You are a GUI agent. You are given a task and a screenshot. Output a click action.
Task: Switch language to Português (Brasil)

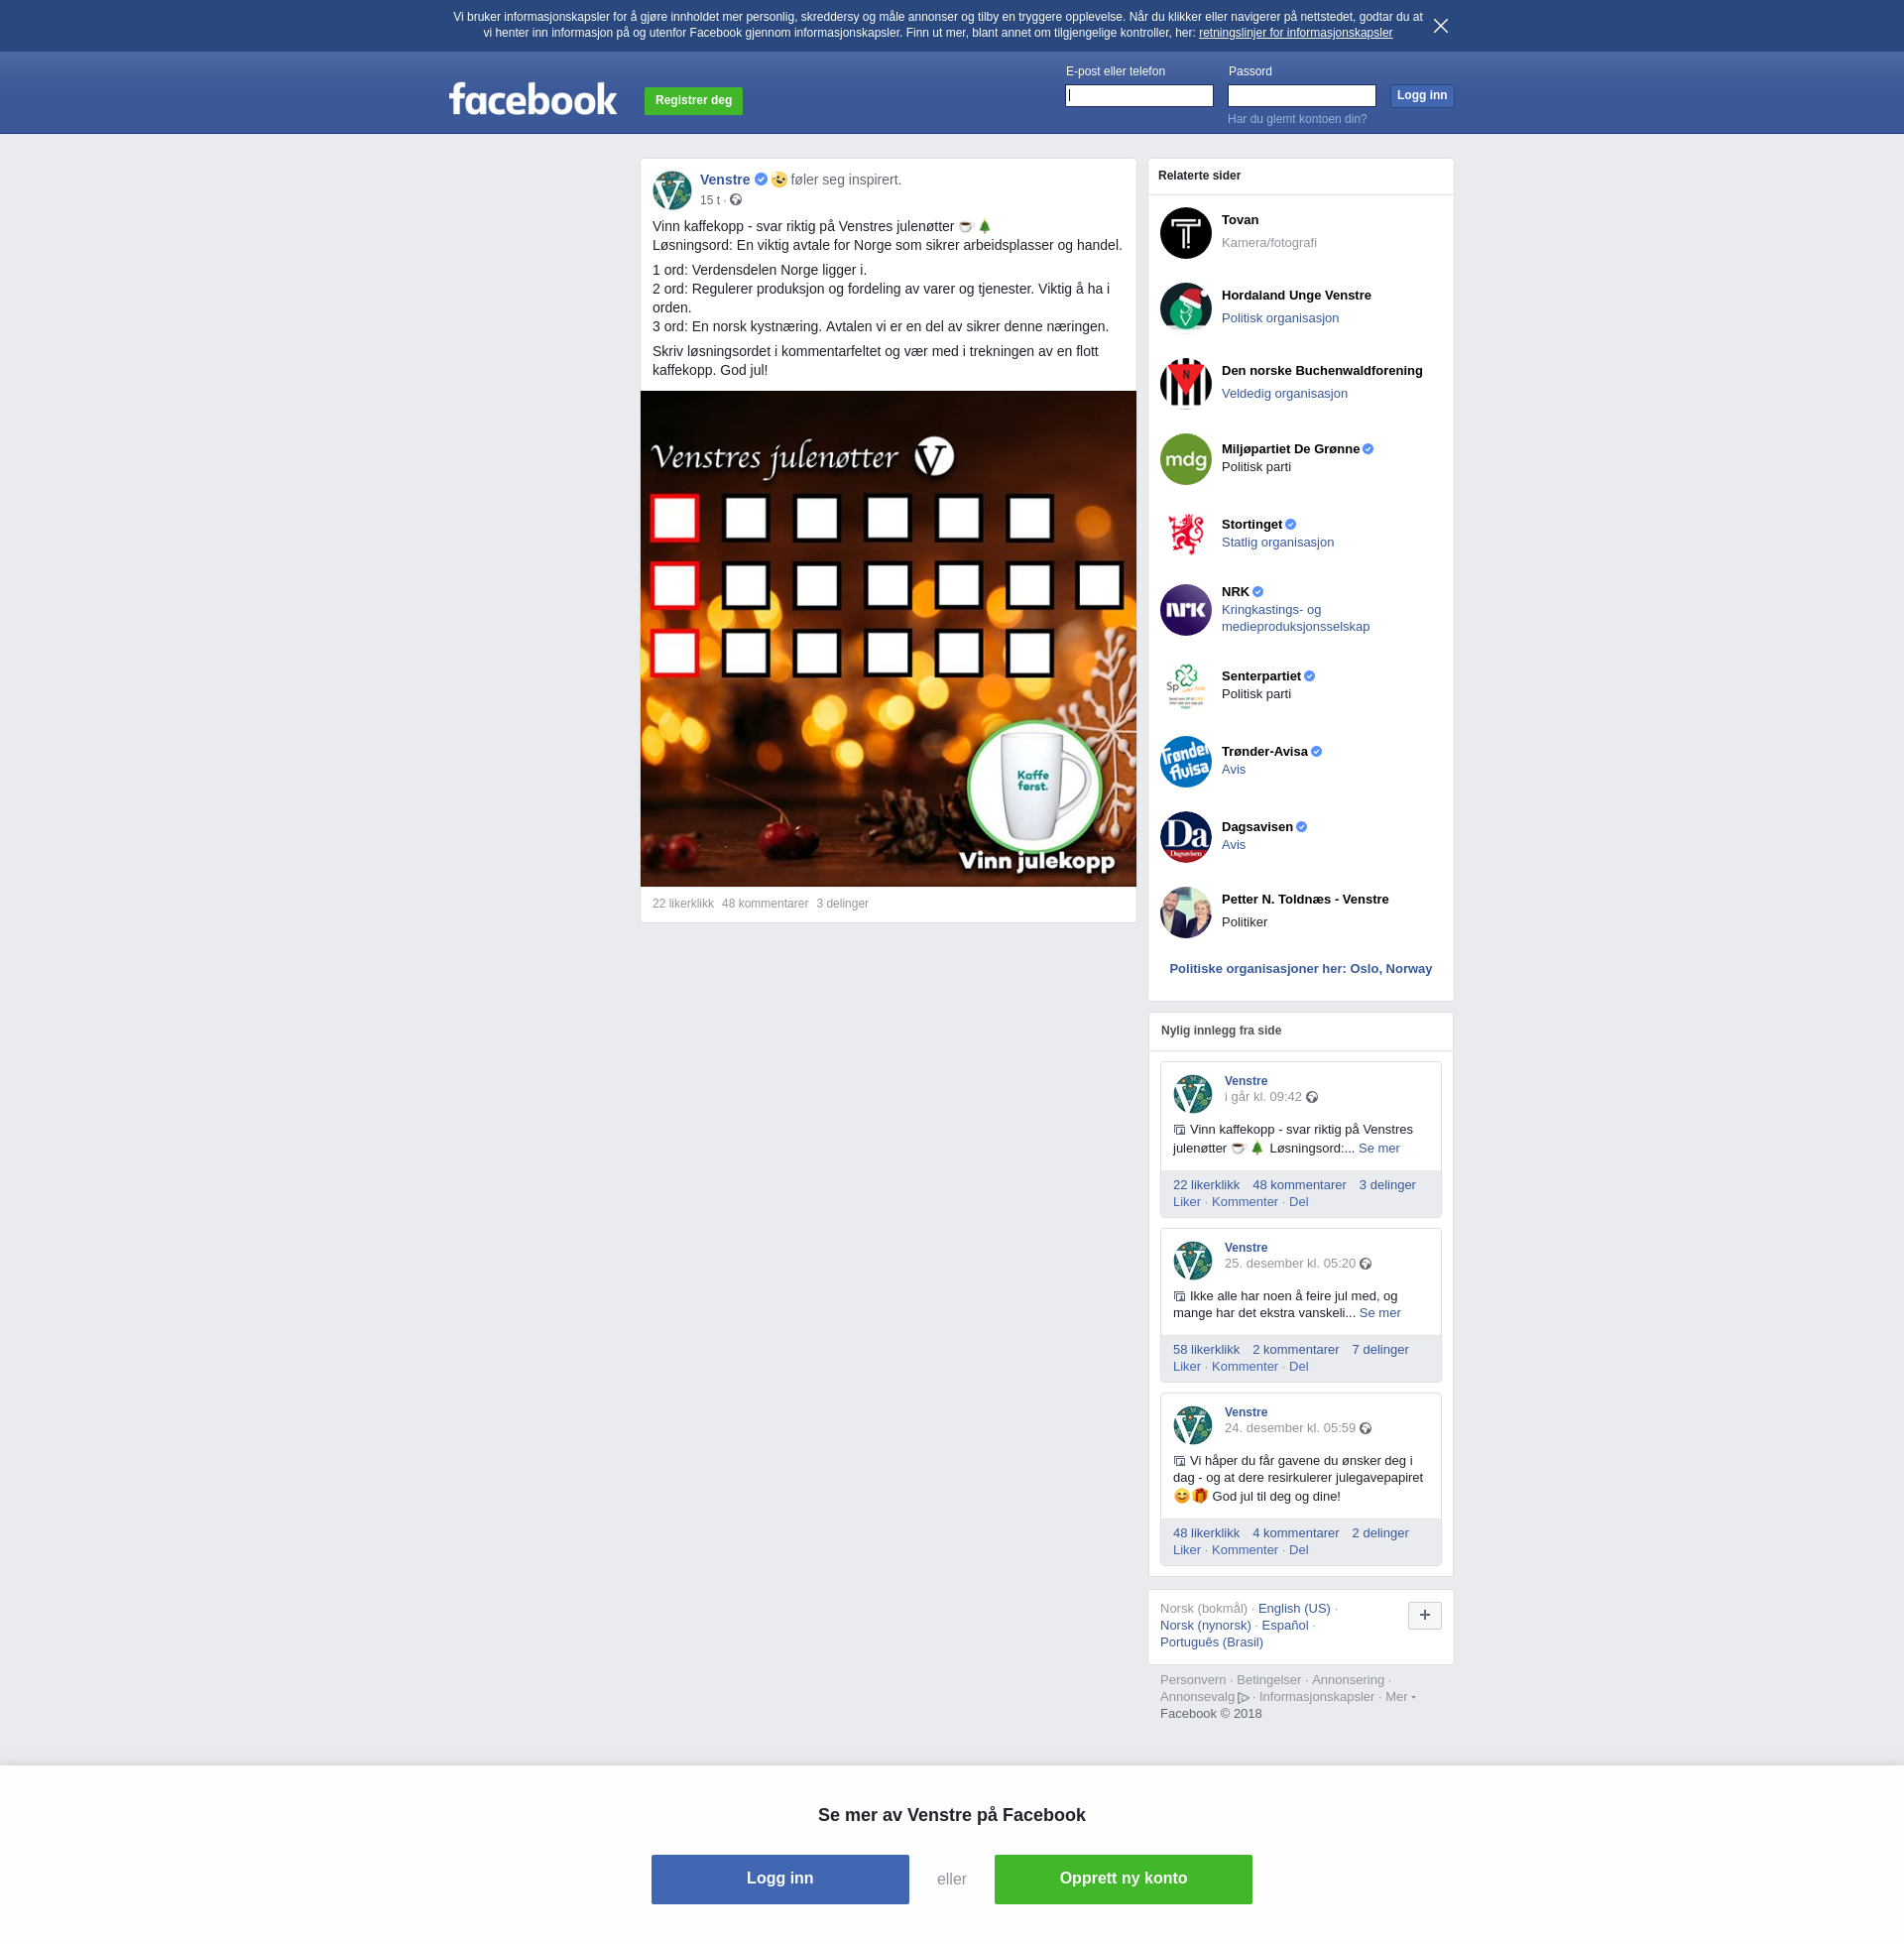[x=1211, y=1642]
